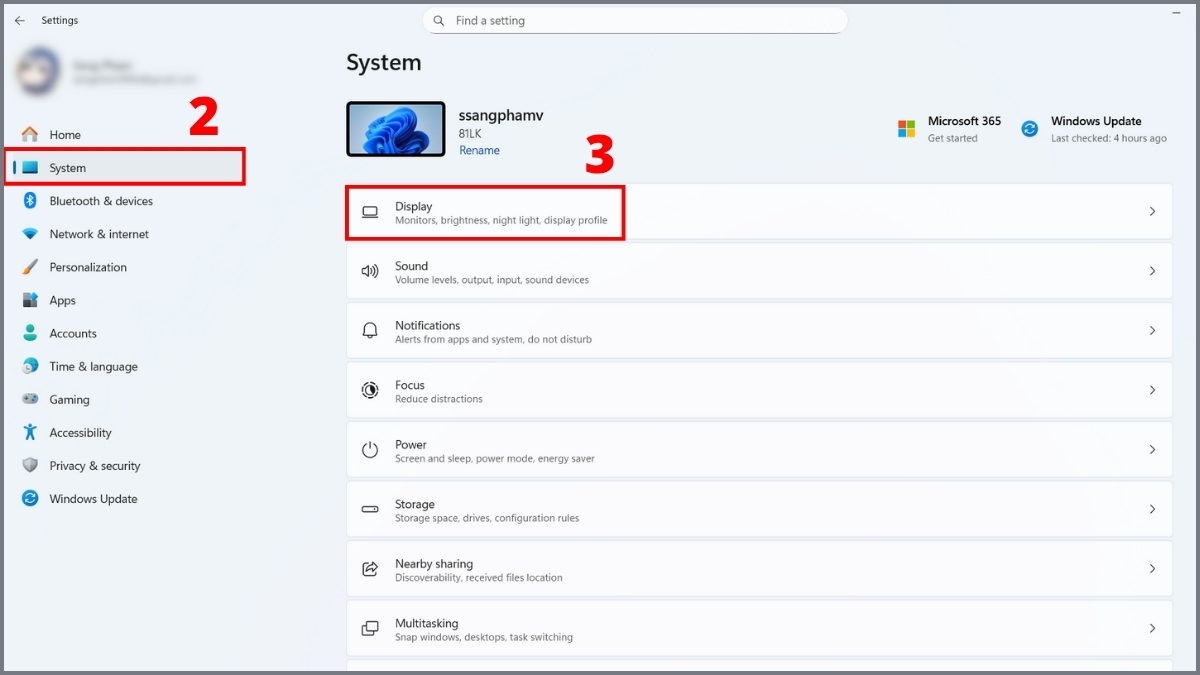Image resolution: width=1200 pixels, height=675 pixels.
Task: Click the Rename link under device name
Action: click(479, 151)
